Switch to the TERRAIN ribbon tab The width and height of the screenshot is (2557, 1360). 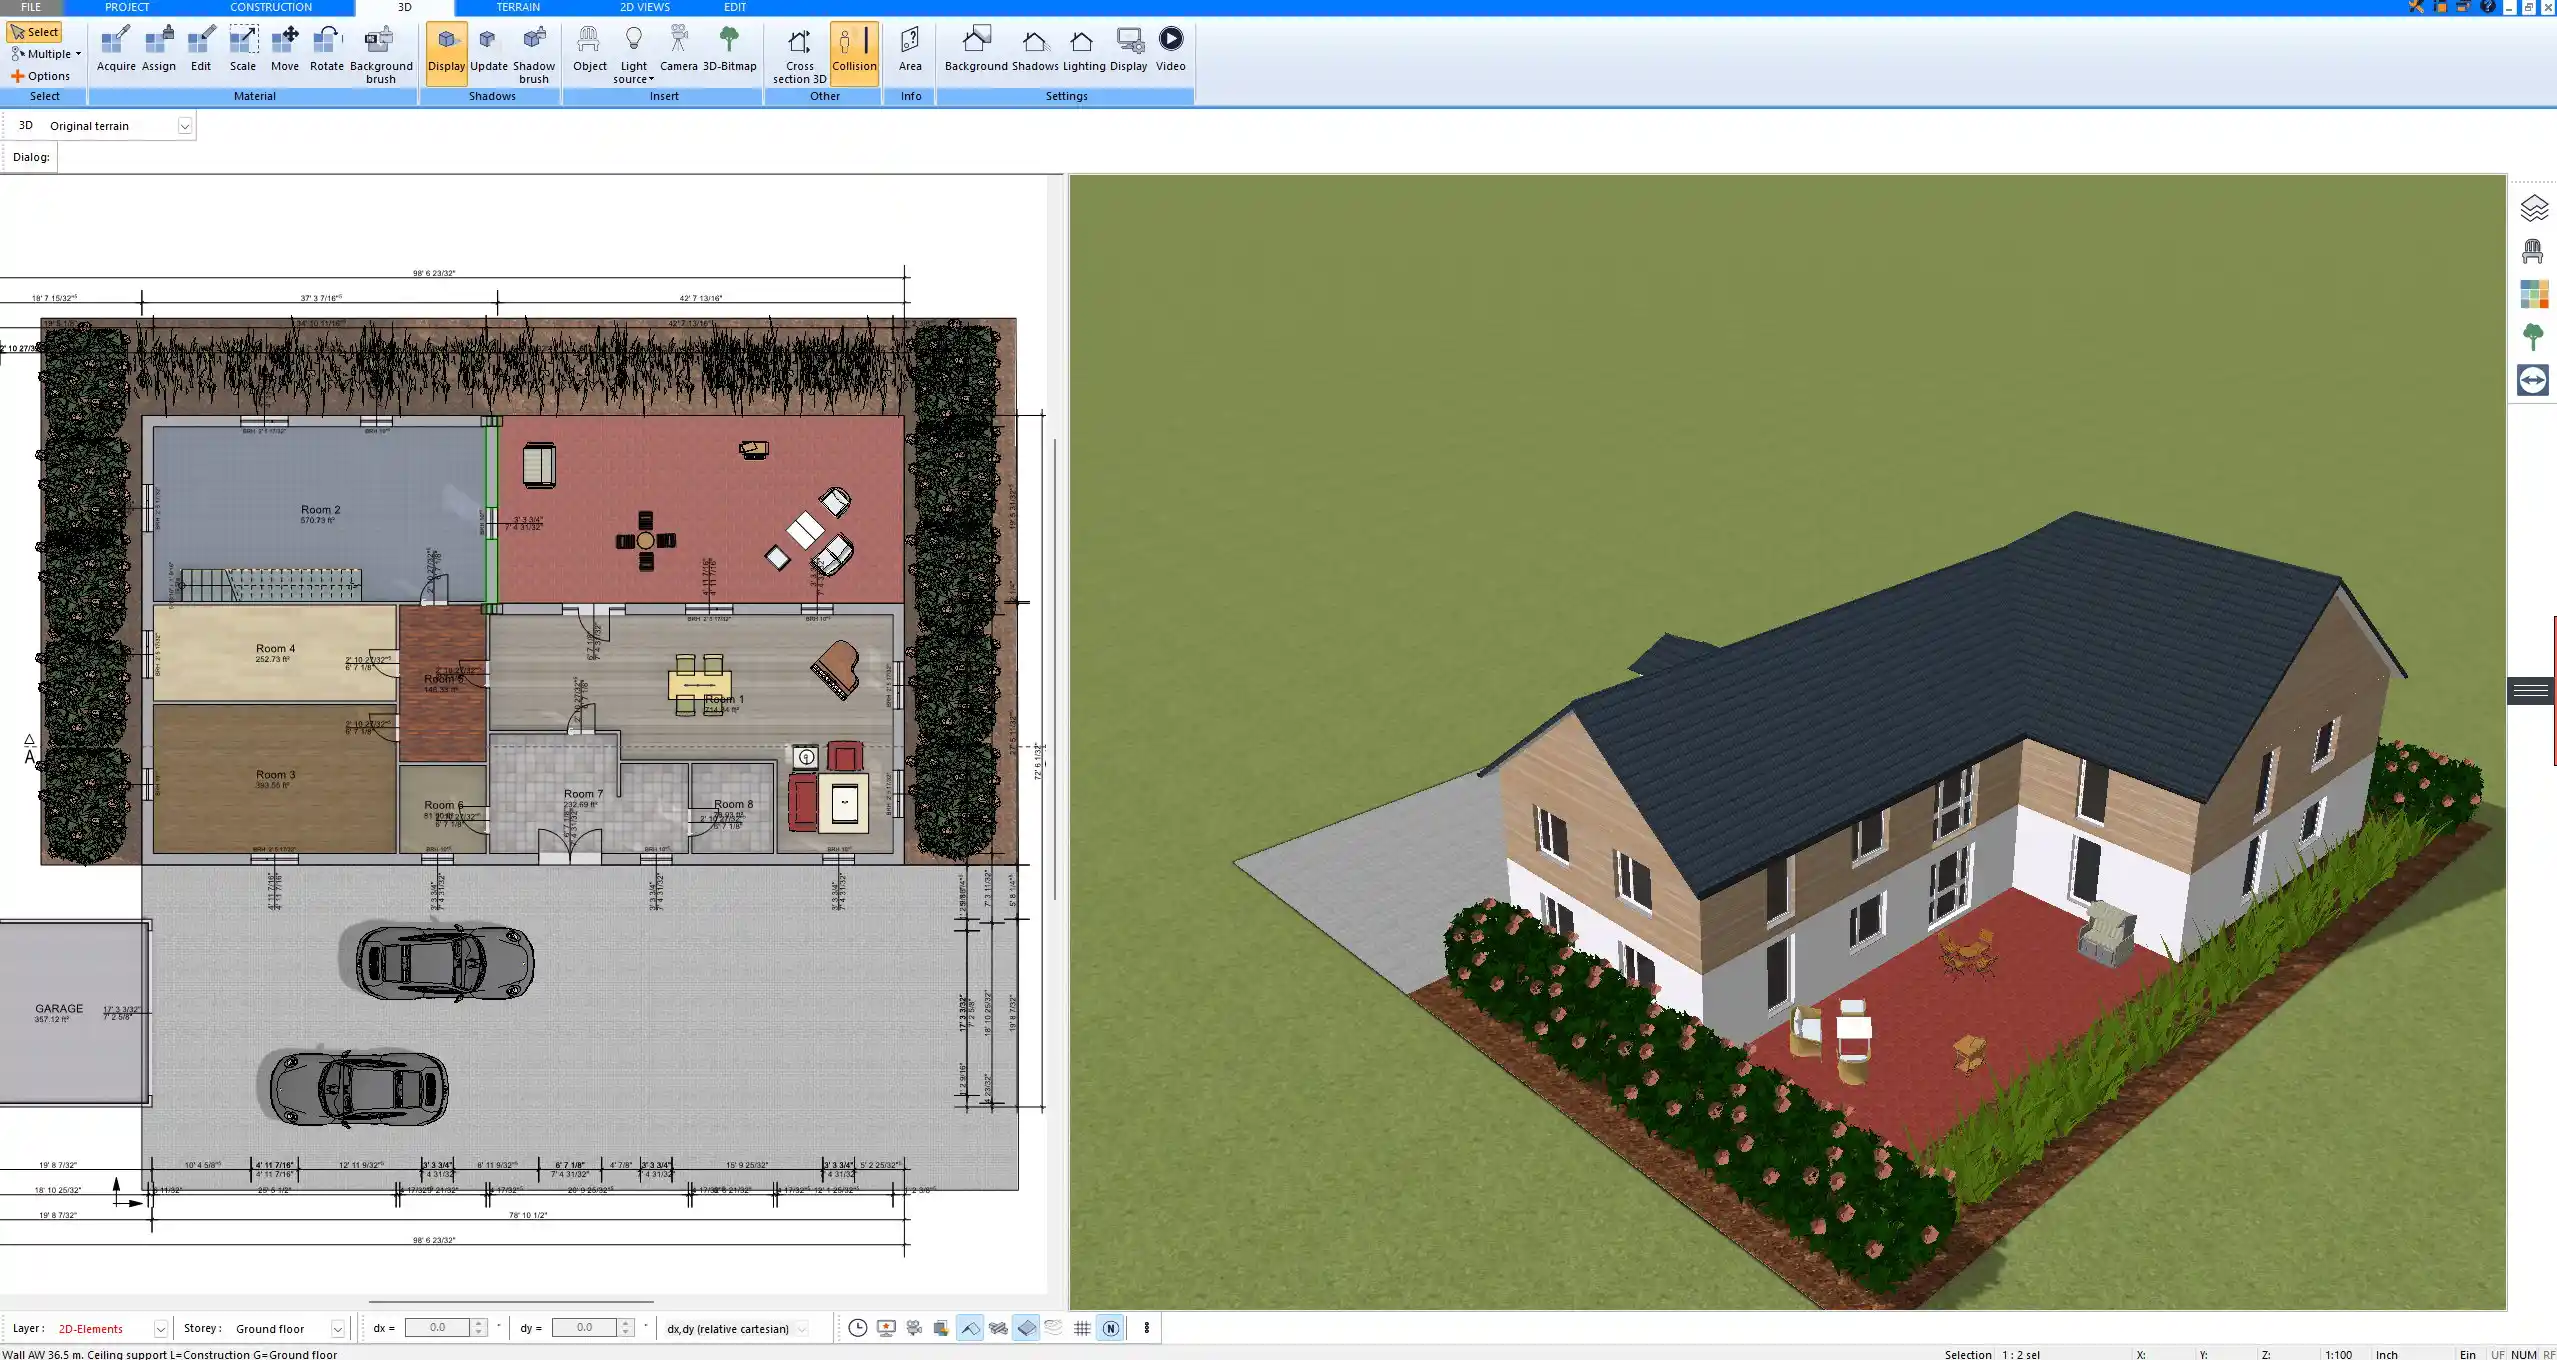(517, 7)
